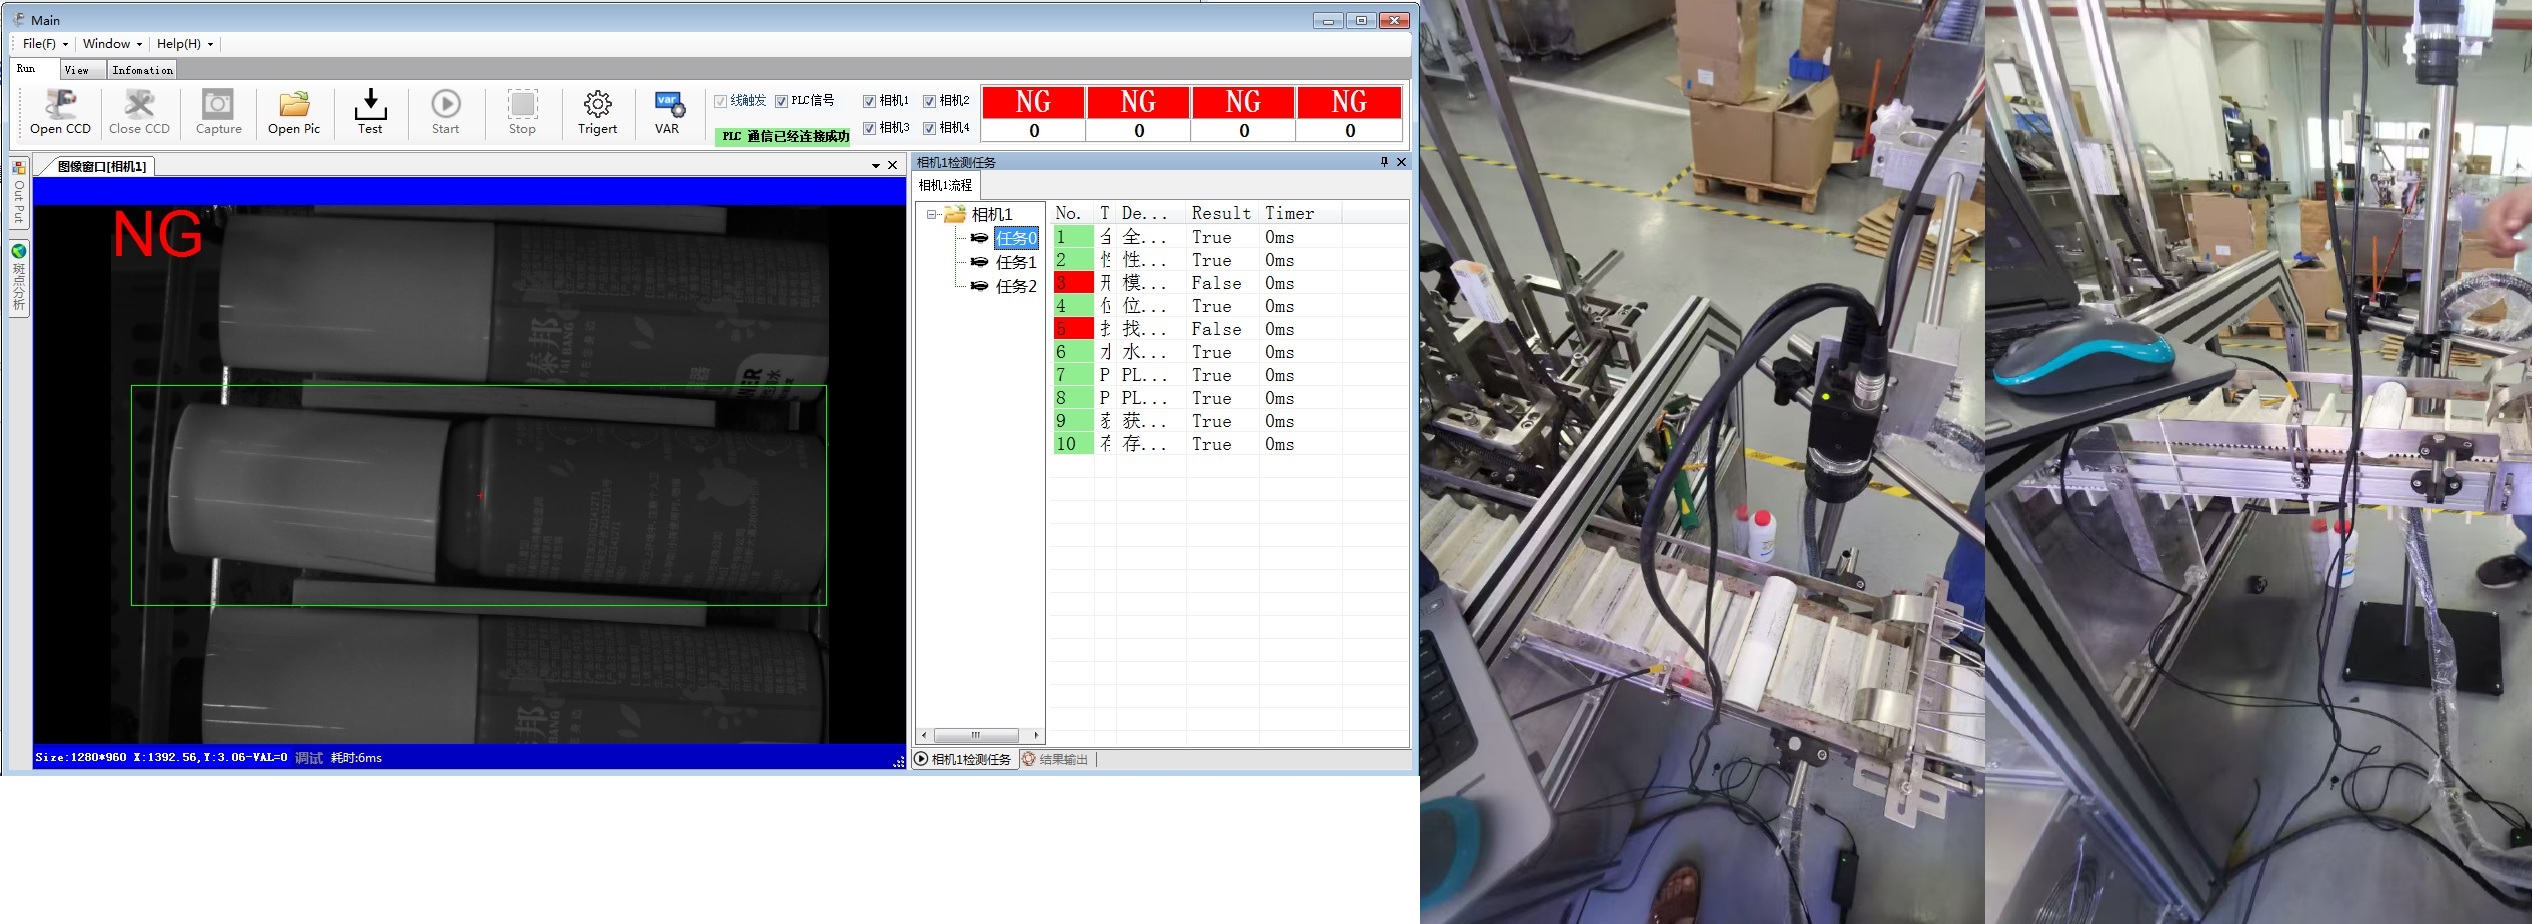This screenshot has width=2532, height=924.
Task: Open the image window tab list dropdown arrow
Action: [x=876, y=166]
